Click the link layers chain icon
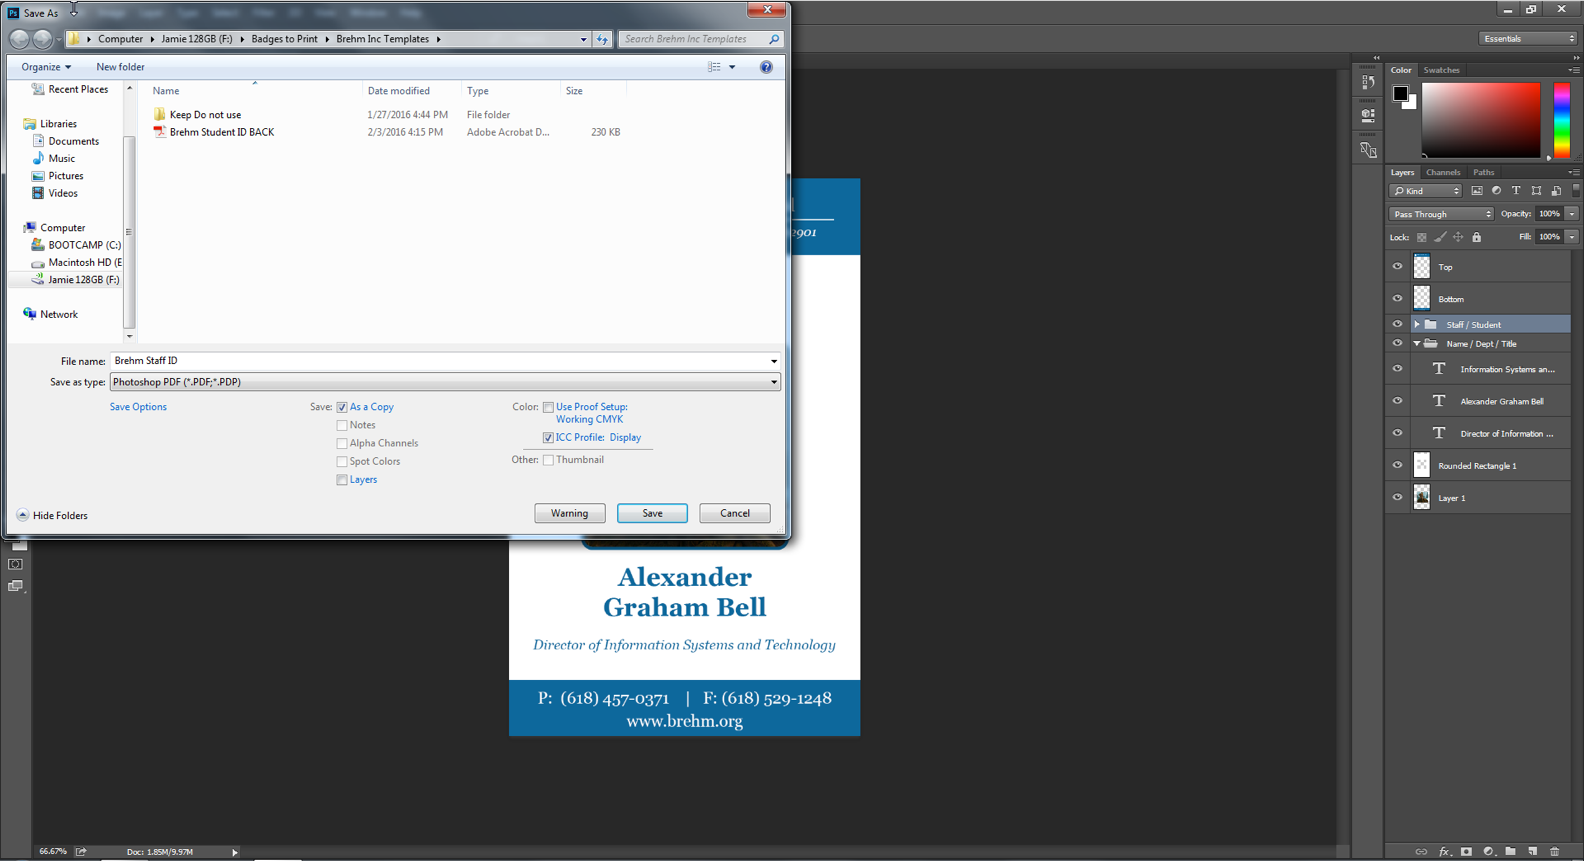 tap(1421, 852)
